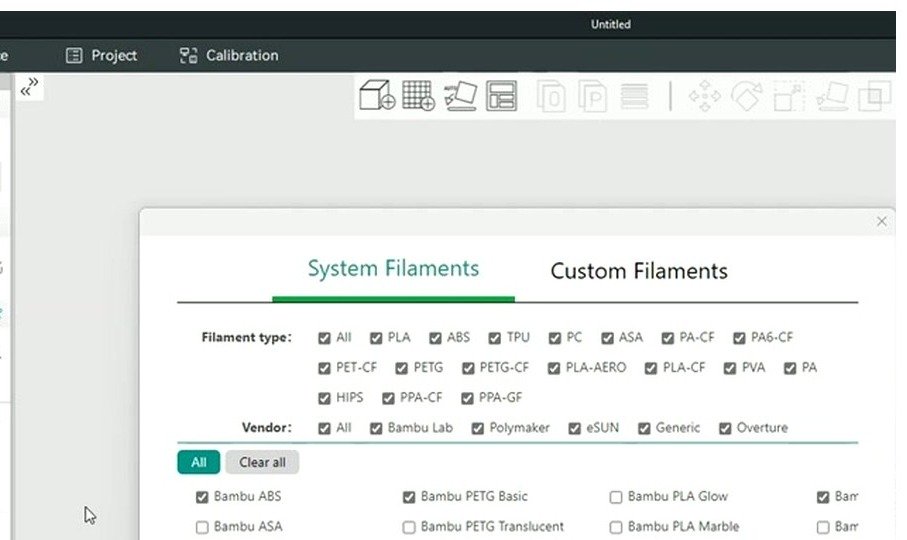The height and width of the screenshot is (540, 907).
Task: Select the Move tool icon
Action: click(x=705, y=96)
